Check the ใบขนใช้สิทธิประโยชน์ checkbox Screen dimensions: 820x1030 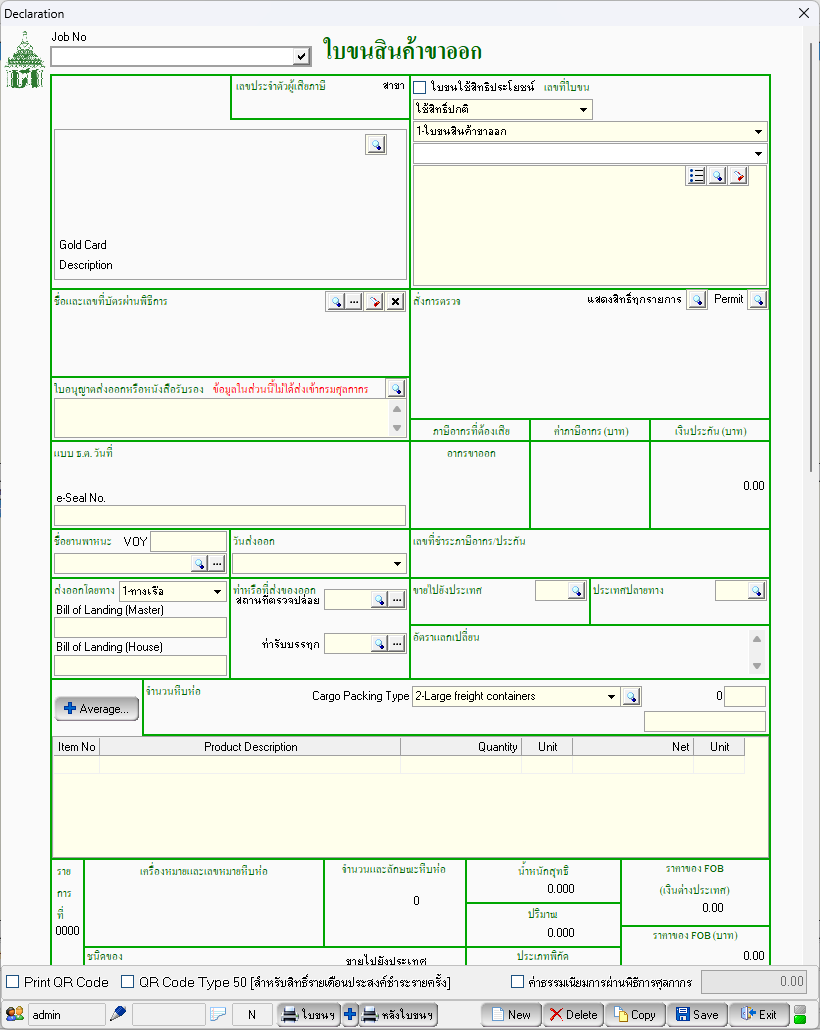(x=420, y=87)
